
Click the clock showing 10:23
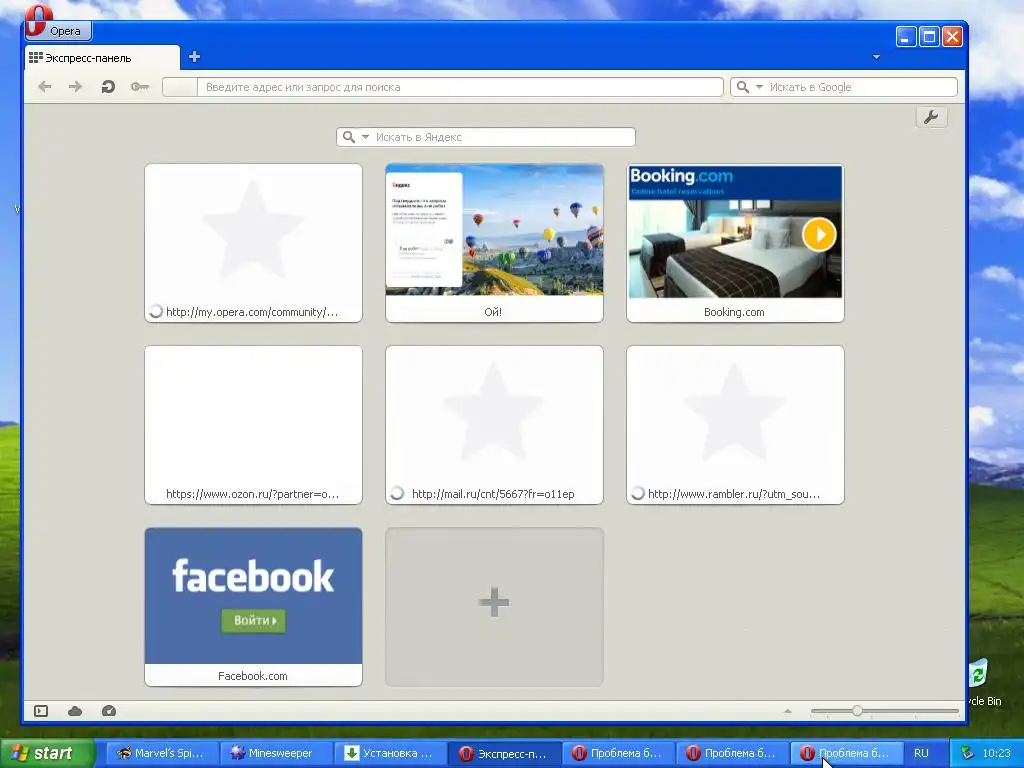[x=996, y=753]
